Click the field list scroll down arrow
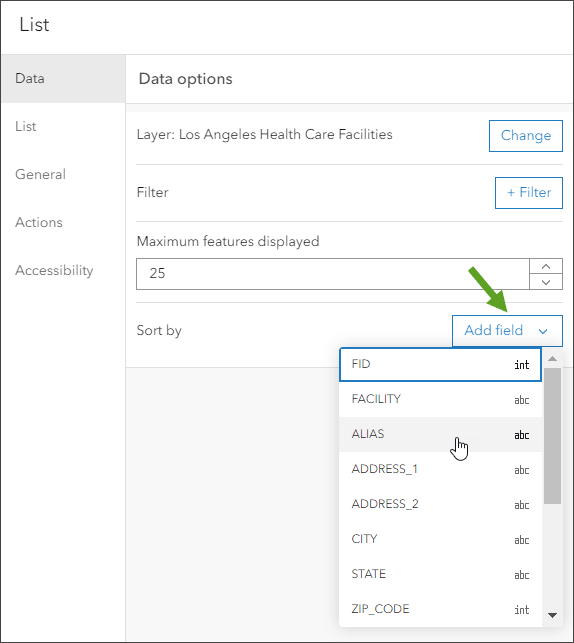This screenshot has width=574, height=643. pos(552,615)
